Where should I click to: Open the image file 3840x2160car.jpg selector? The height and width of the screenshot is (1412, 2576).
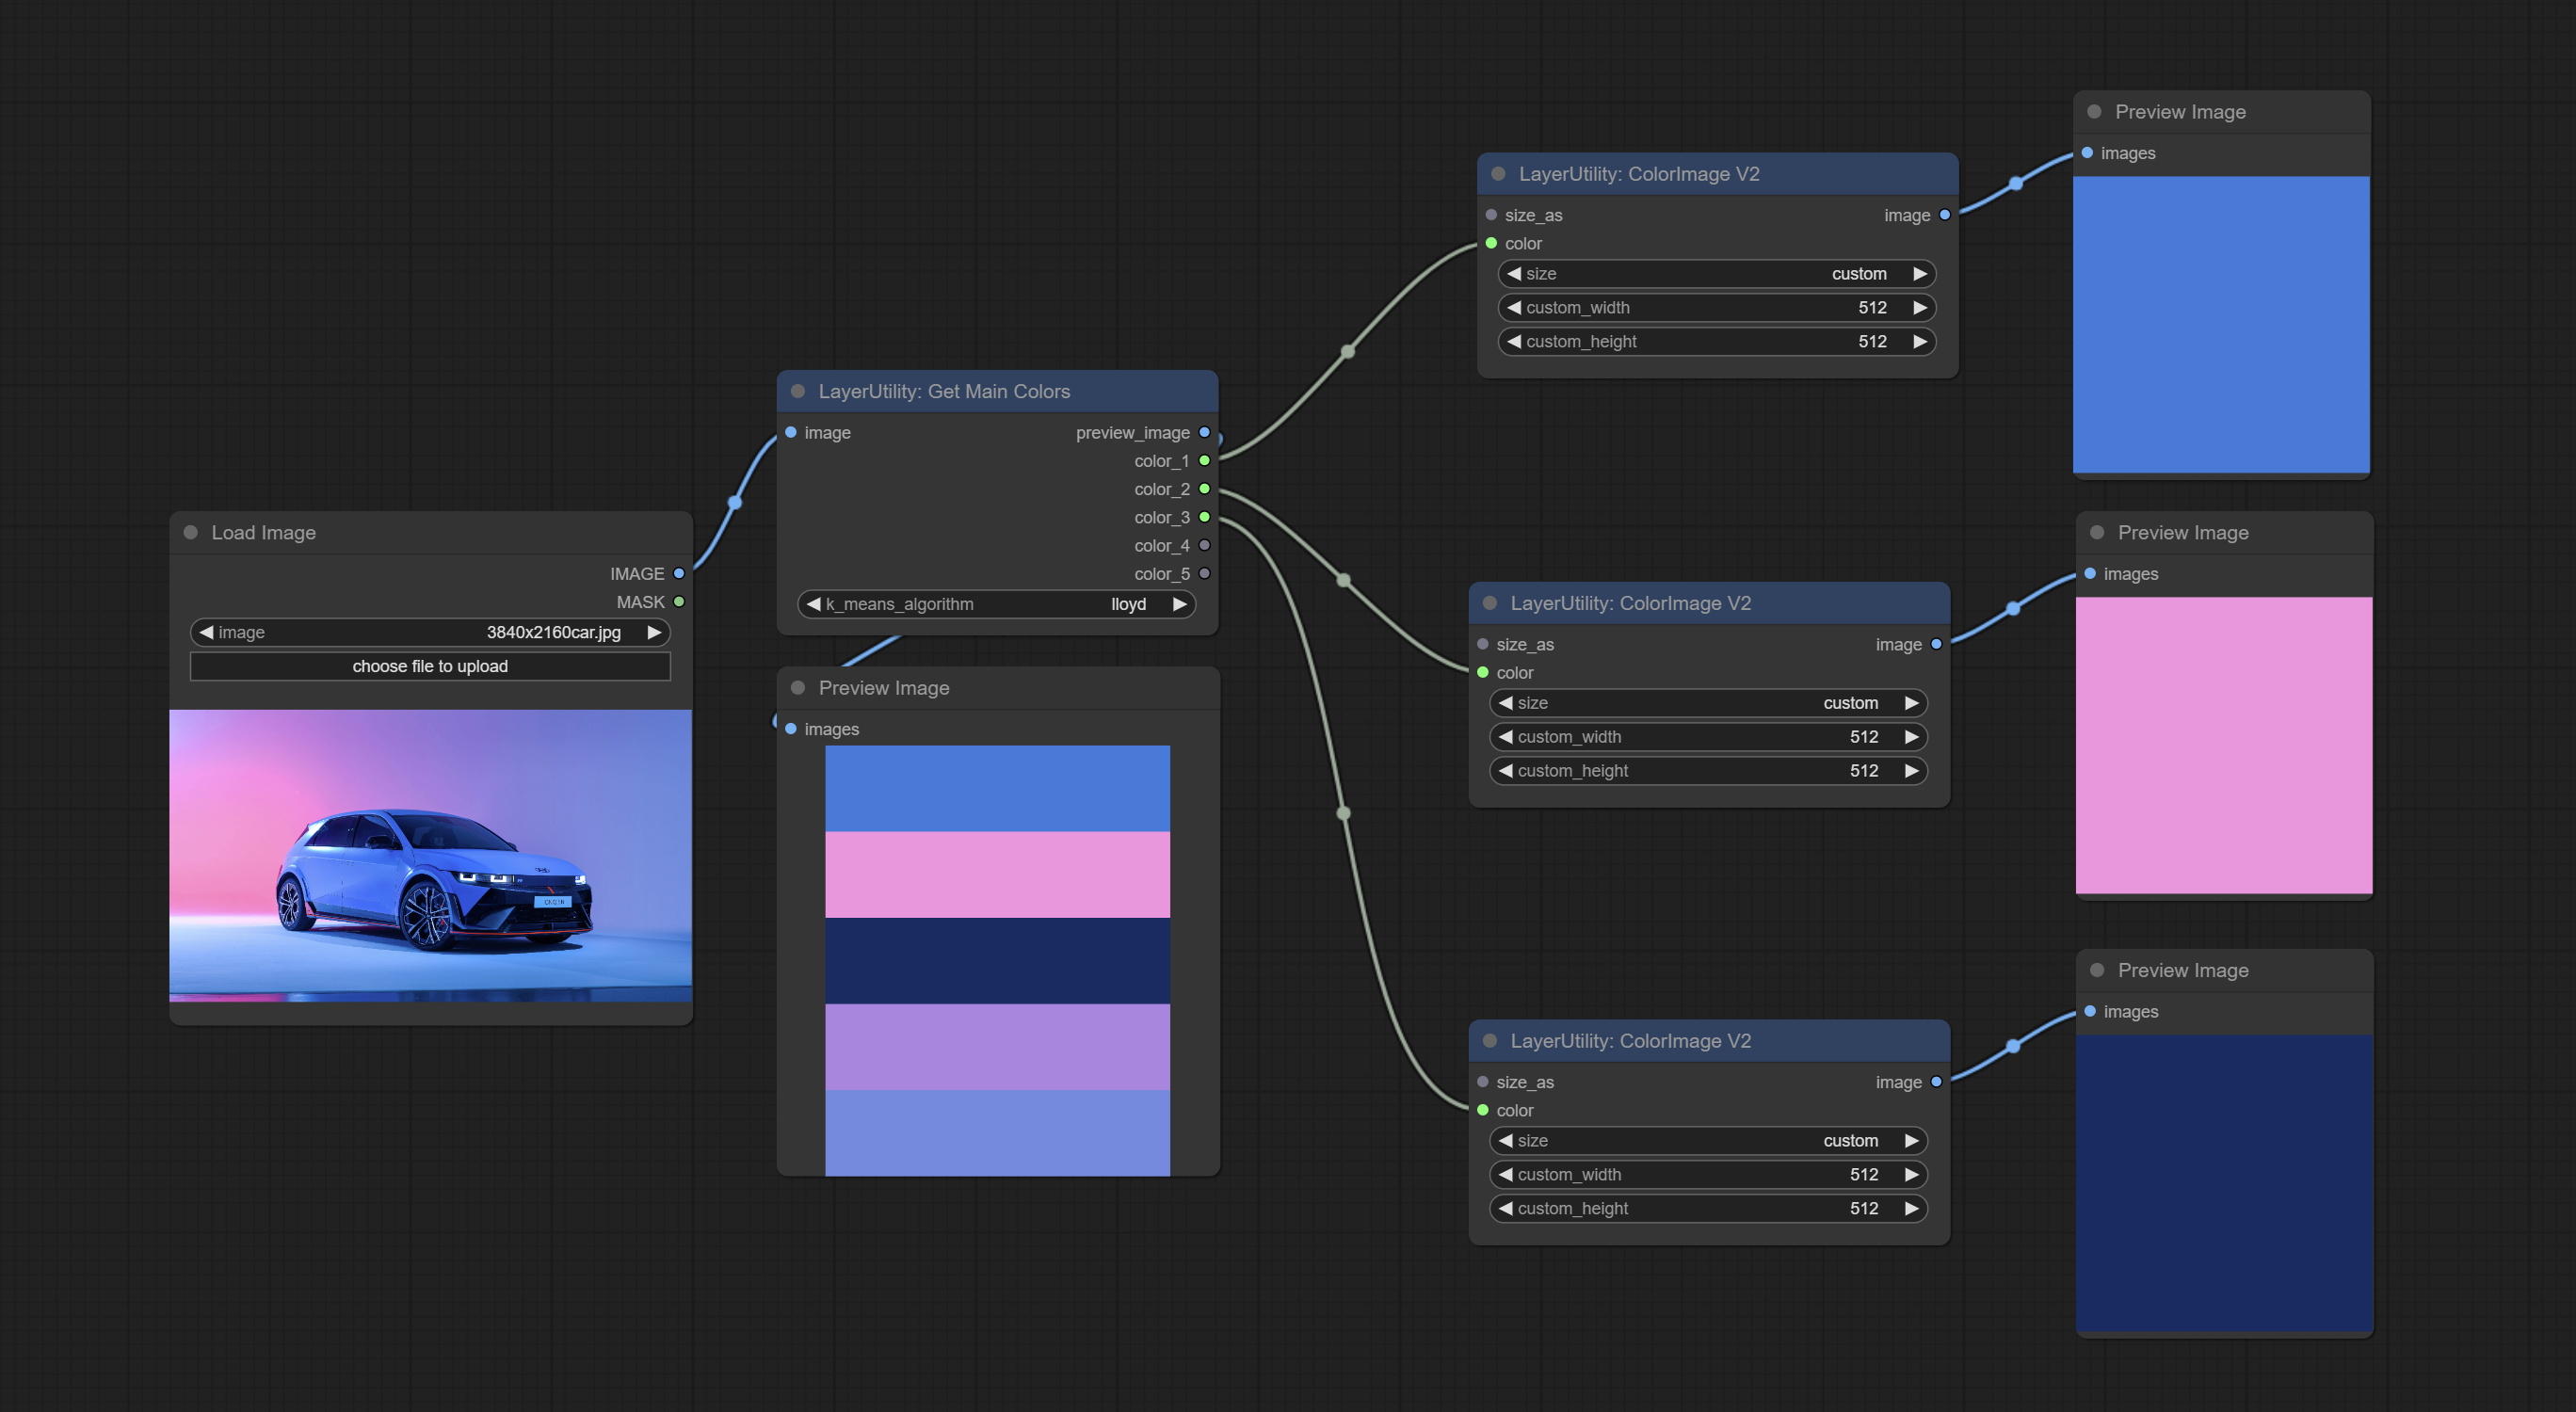[430, 632]
